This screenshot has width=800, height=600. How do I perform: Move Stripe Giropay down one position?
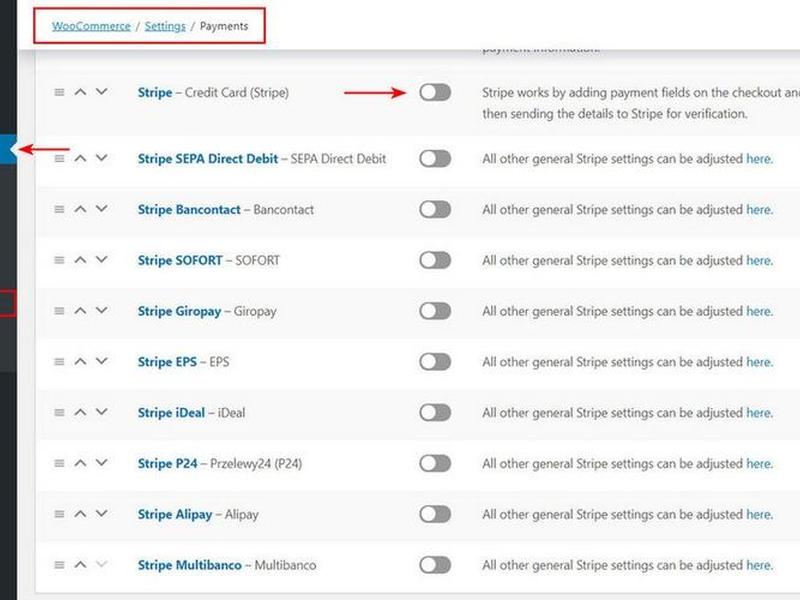point(102,310)
